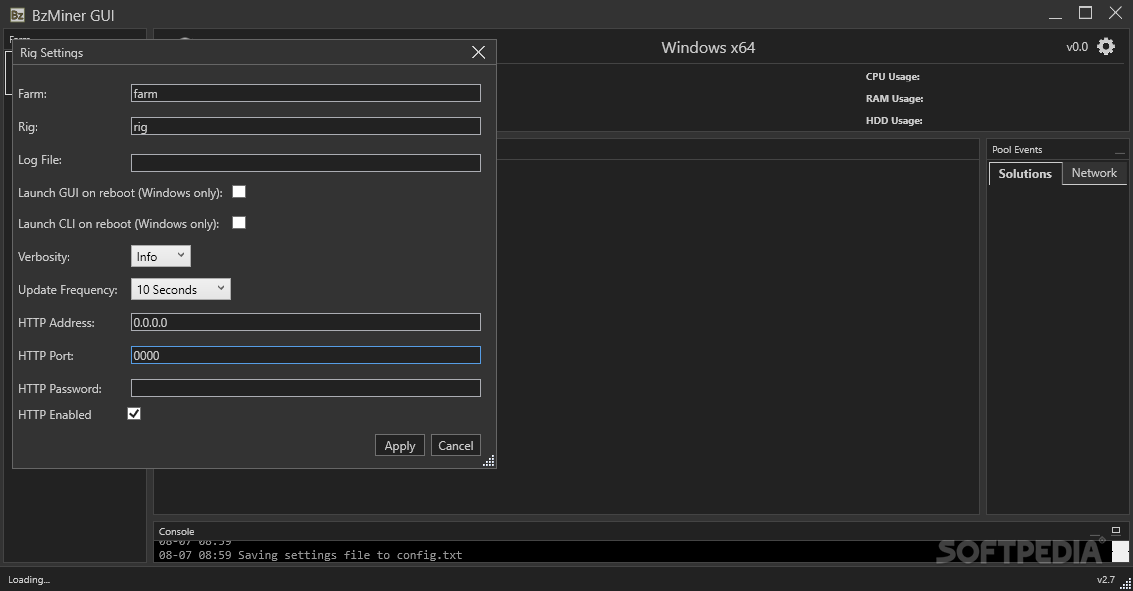Screen dimensions: 1133x591
Task: Uncheck the HTTP Enabled checkbox
Action: click(x=134, y=413)
